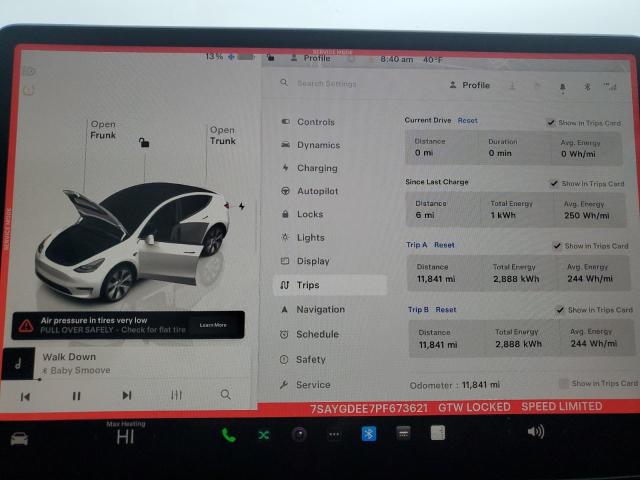Open the Autopilot settings menu

click(317, 191)
